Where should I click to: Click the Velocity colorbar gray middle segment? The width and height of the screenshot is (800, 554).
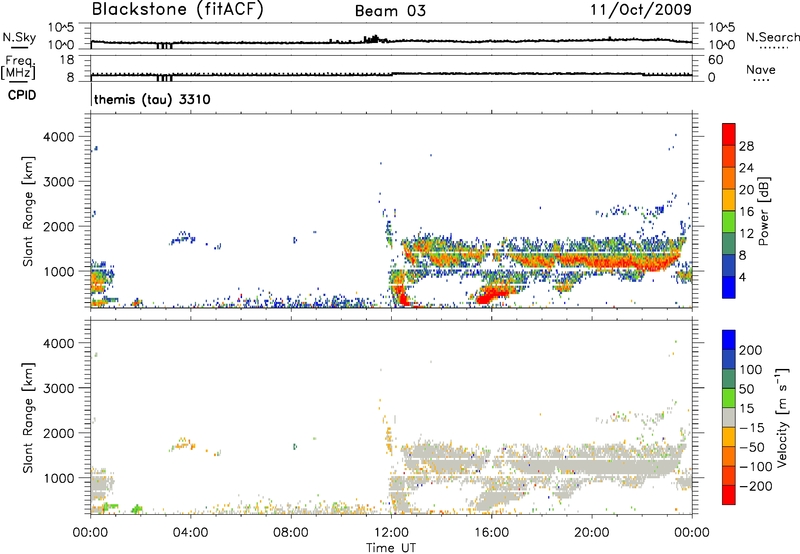[729, 418]
